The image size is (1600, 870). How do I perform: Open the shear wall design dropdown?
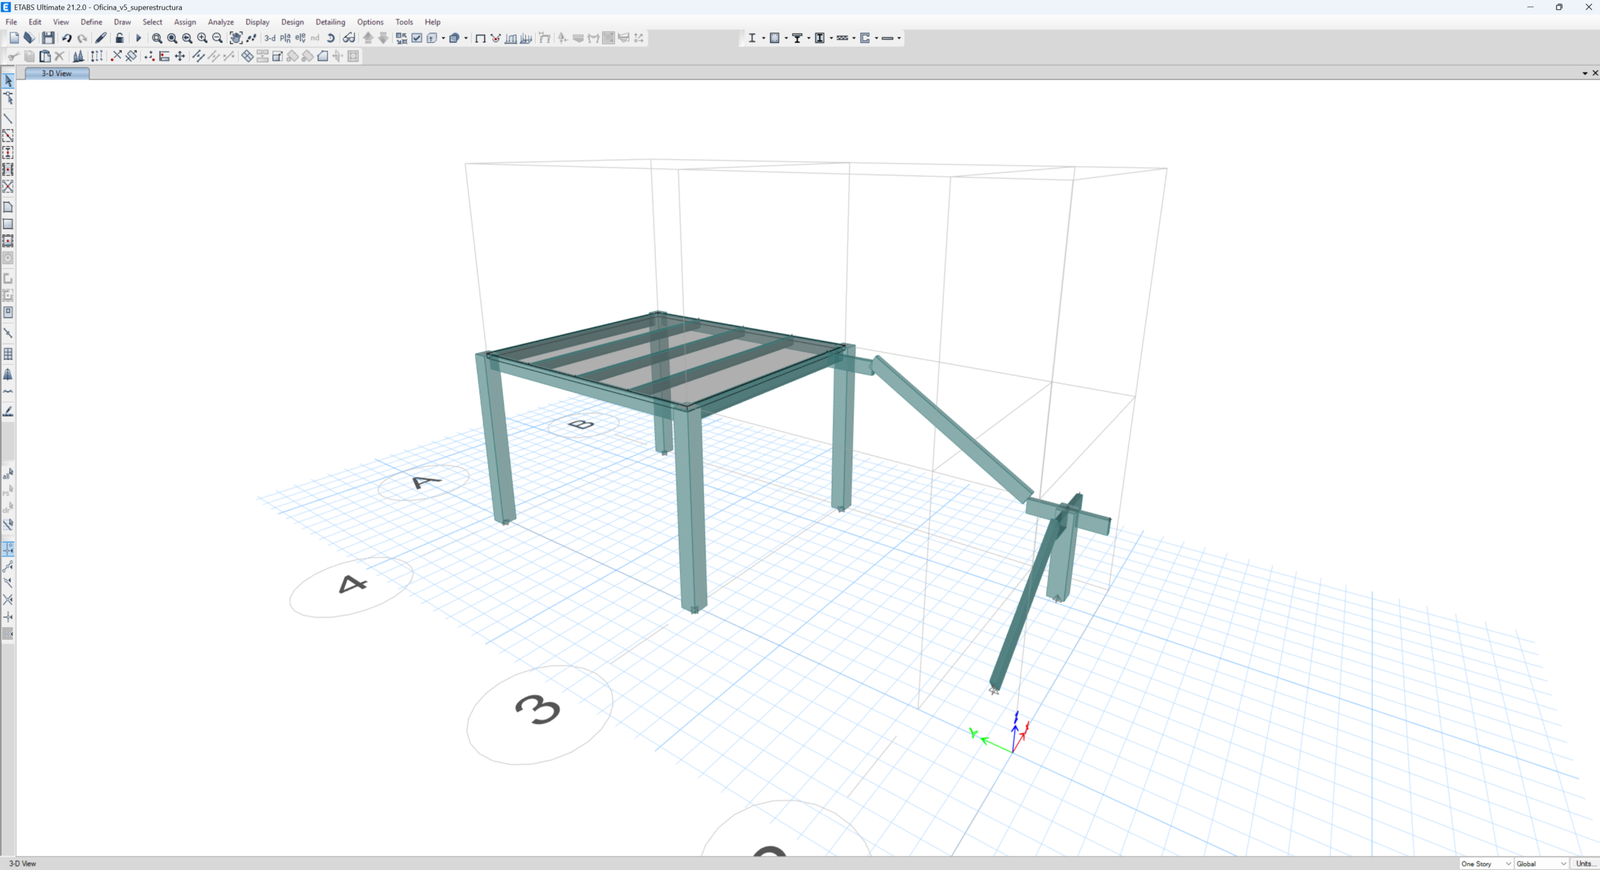coord(876,38)
